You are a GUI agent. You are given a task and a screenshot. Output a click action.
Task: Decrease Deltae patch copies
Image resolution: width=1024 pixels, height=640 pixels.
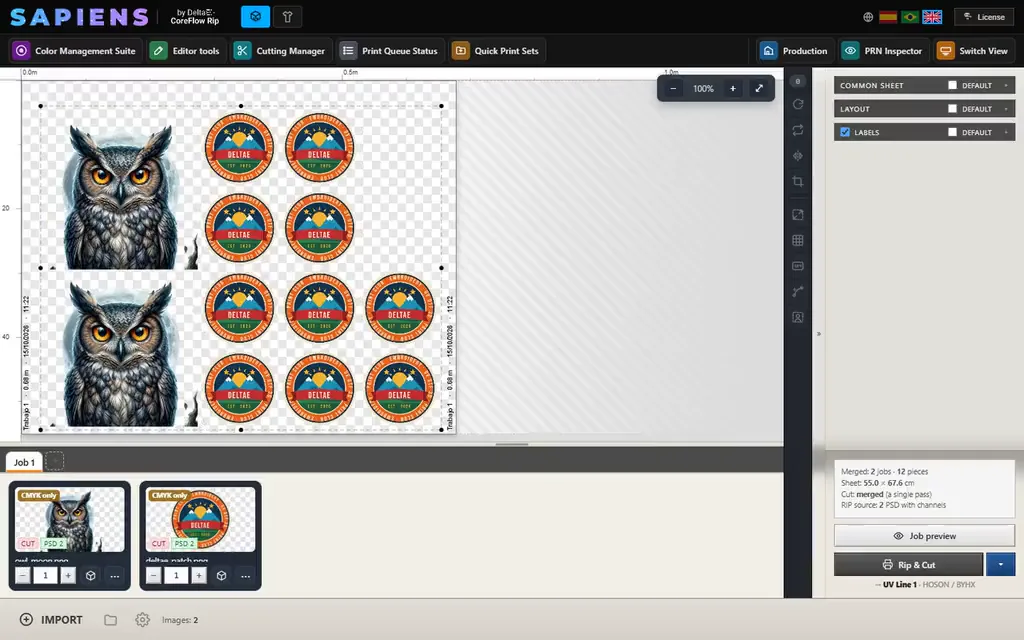point(153,575)
